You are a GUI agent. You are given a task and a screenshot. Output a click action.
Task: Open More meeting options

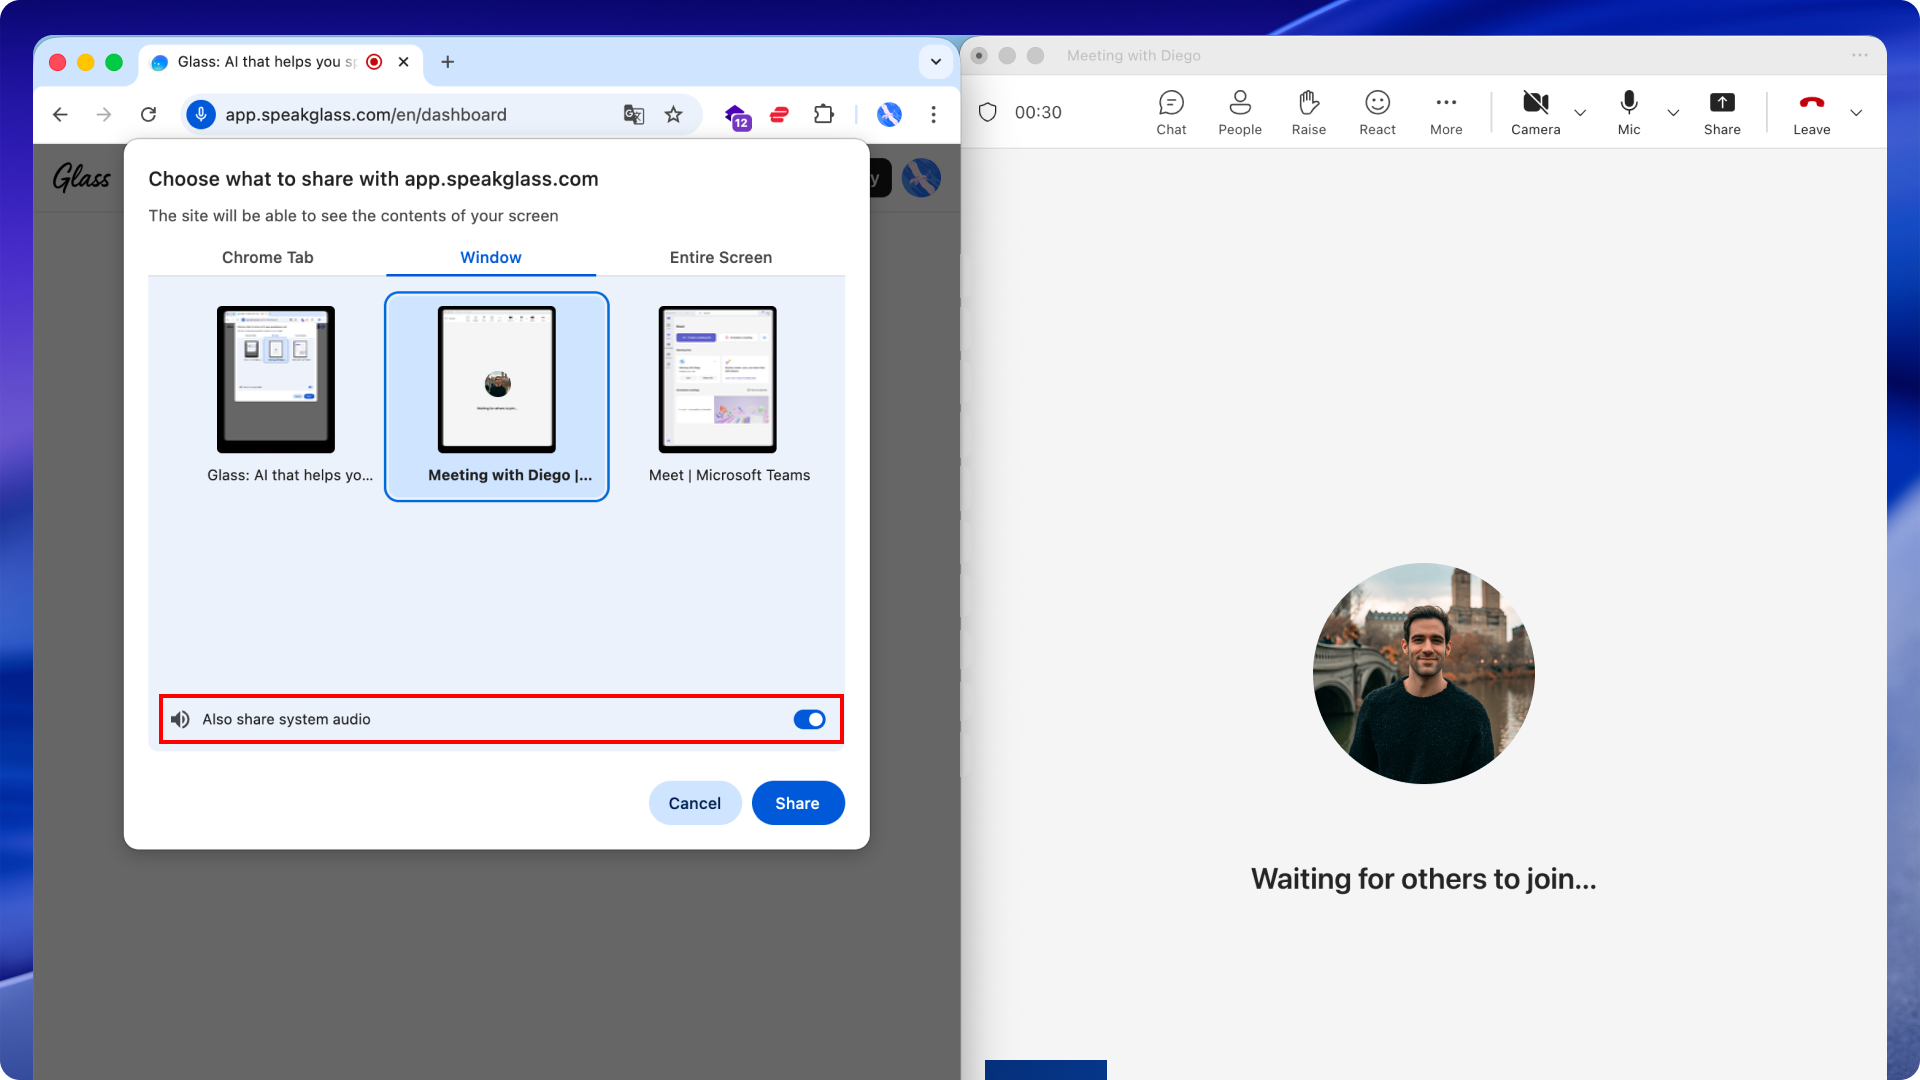click(1446, 112)
